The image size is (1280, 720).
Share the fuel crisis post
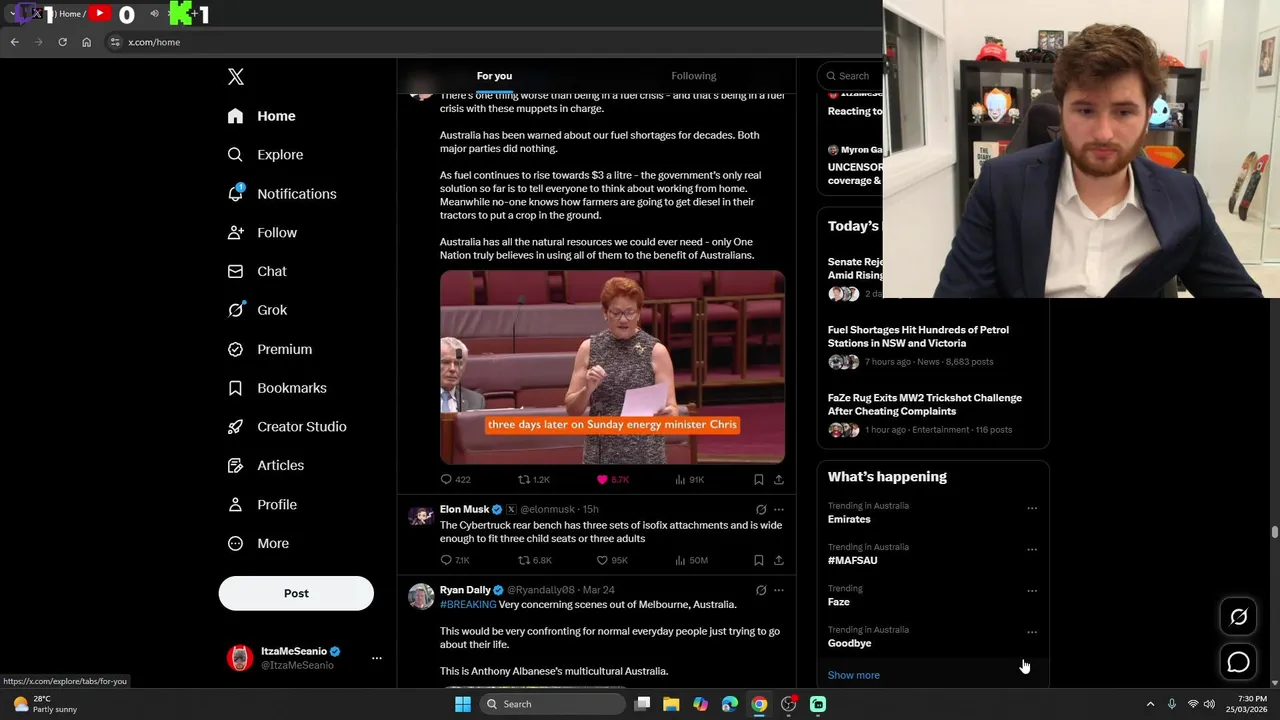pos(779,480)
